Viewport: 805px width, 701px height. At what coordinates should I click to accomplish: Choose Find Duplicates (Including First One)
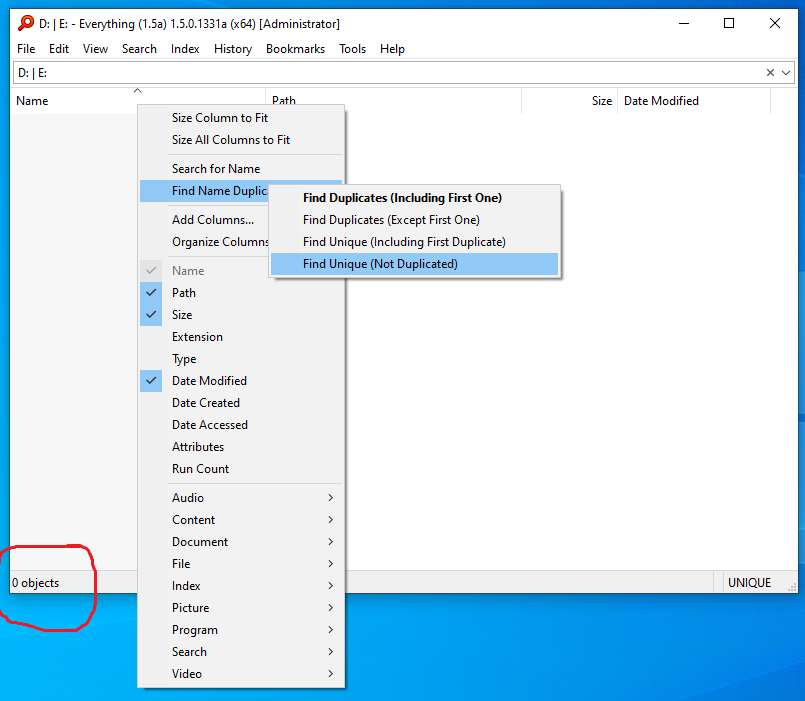tap(414, 198)
